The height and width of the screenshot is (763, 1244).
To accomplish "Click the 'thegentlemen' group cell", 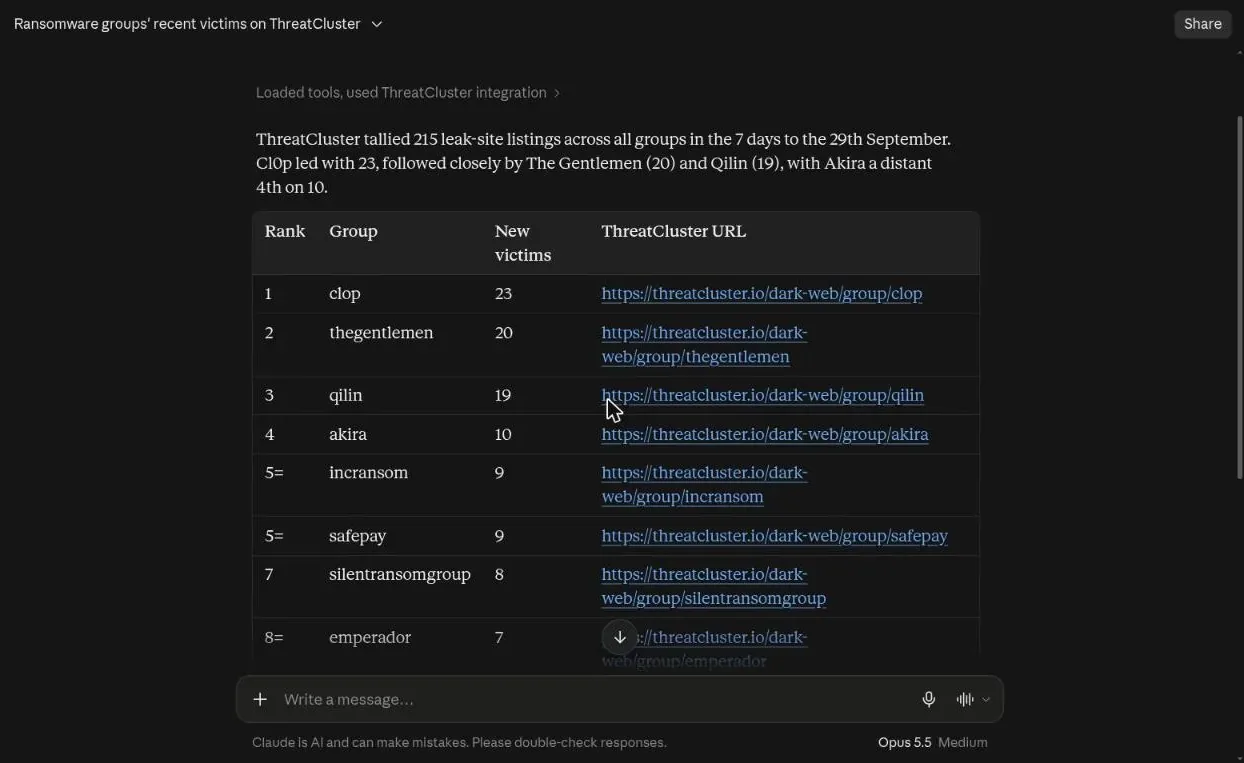I will pyautogui.click(x=381, y=332).
